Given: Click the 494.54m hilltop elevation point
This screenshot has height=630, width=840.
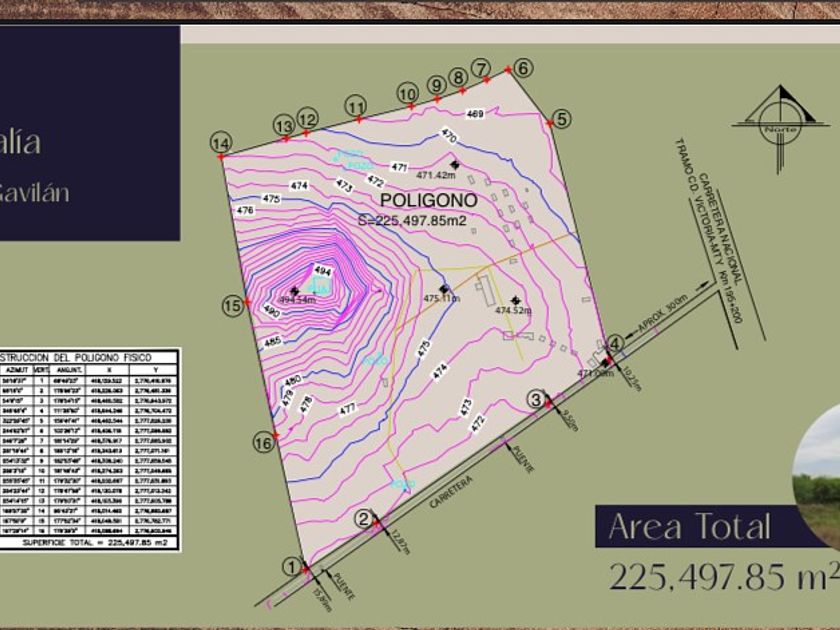Looking at the screenshot, I should (x=293, y=290).
